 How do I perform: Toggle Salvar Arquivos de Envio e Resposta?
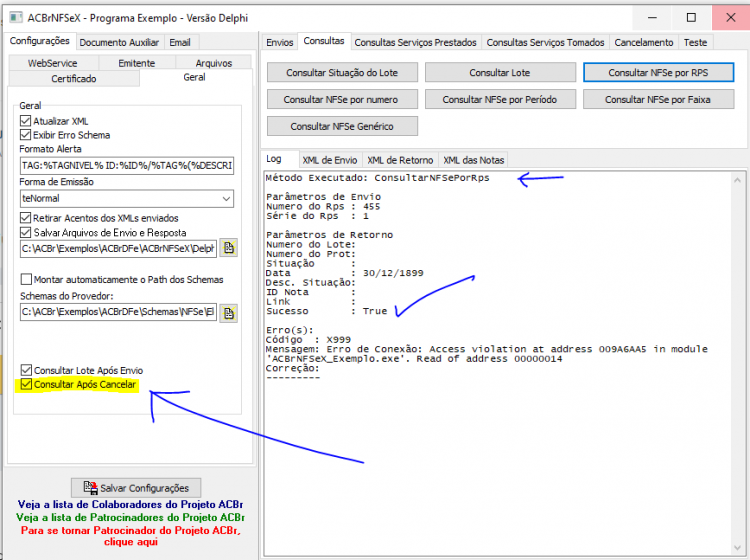(x=26, y=233)
